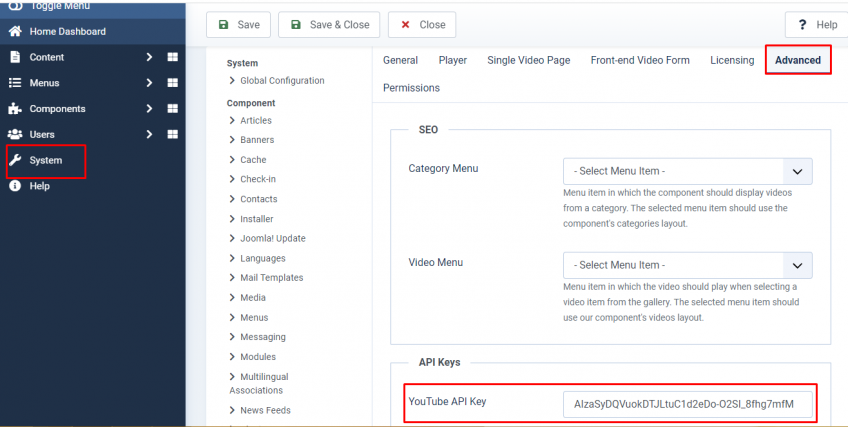Open the Components dashboard grid icon
The width and height of the screenshot is (848, 427).
(173, 109)
